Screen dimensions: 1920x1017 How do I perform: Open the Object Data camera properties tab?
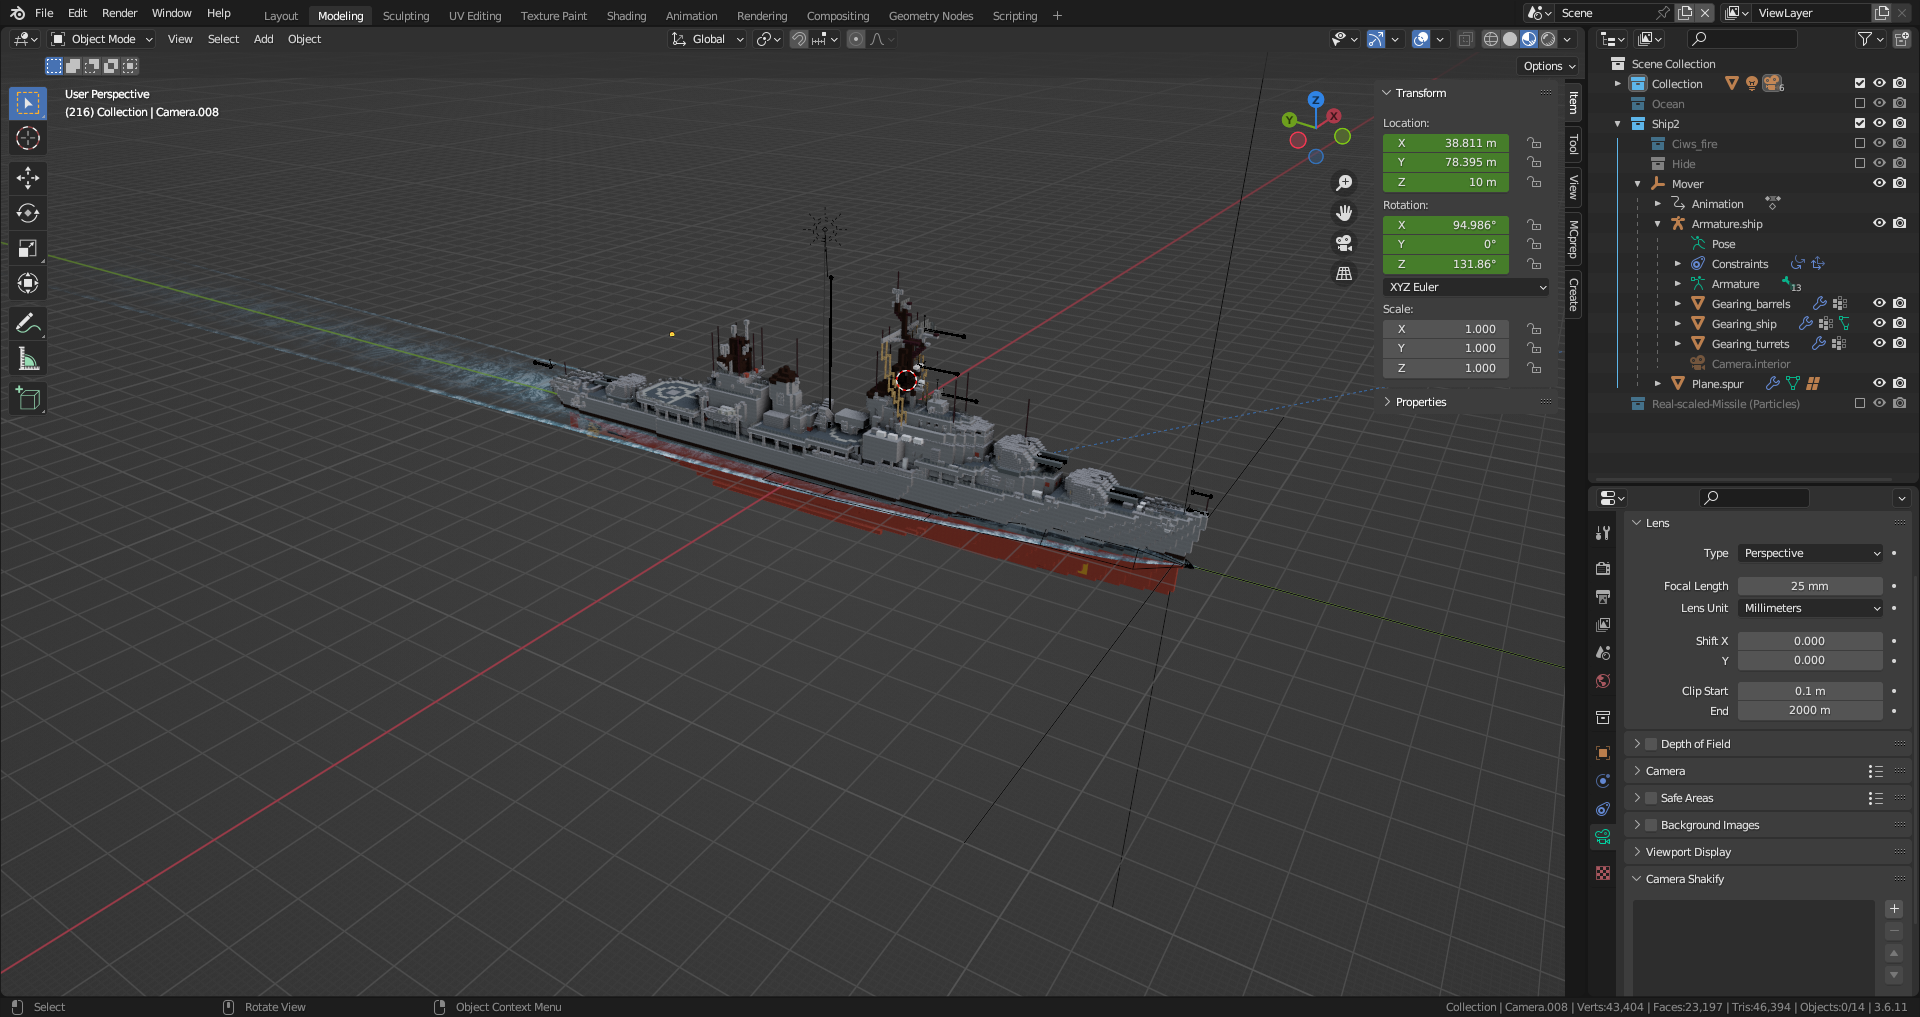(1603, 837)
